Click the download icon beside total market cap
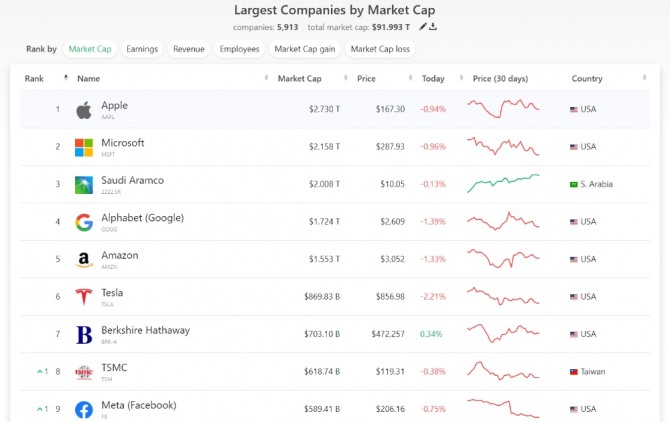Image resolution: width=670 pixels, height=422 pixels. tap(434, 27)
